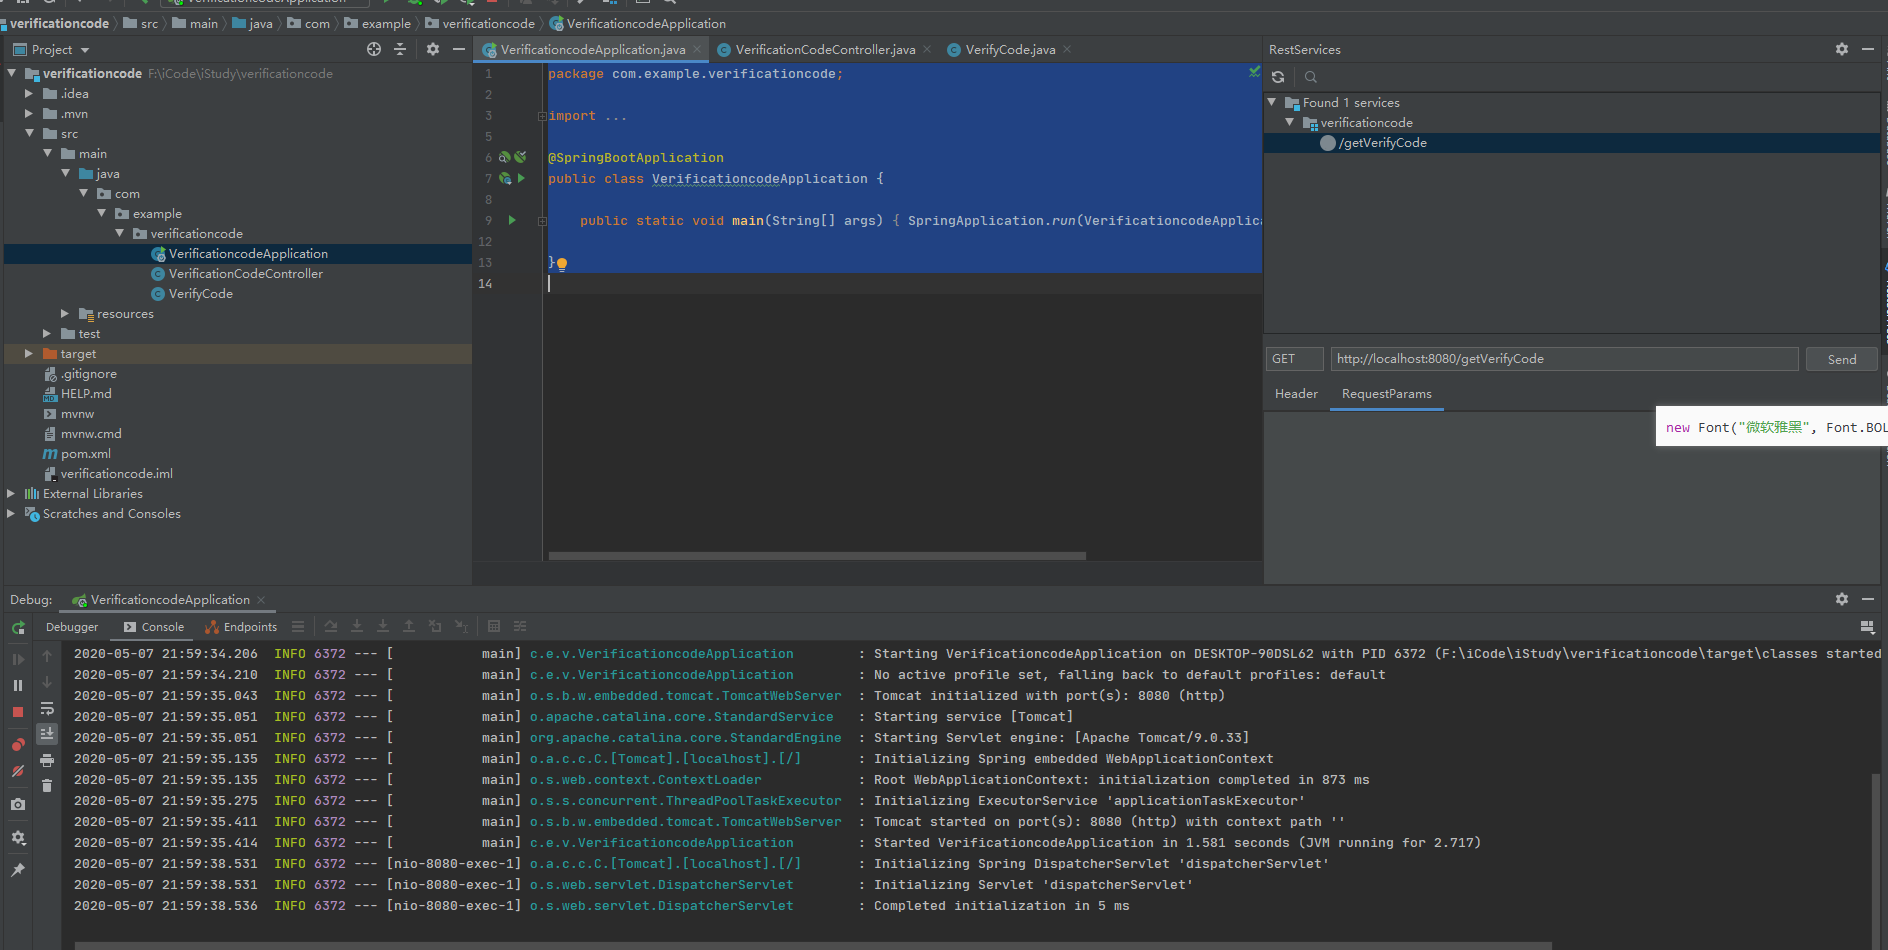Pin the debug tab with the pin icon
The width and height of the screenshot is (1888, 950).
tap(18, 870)
